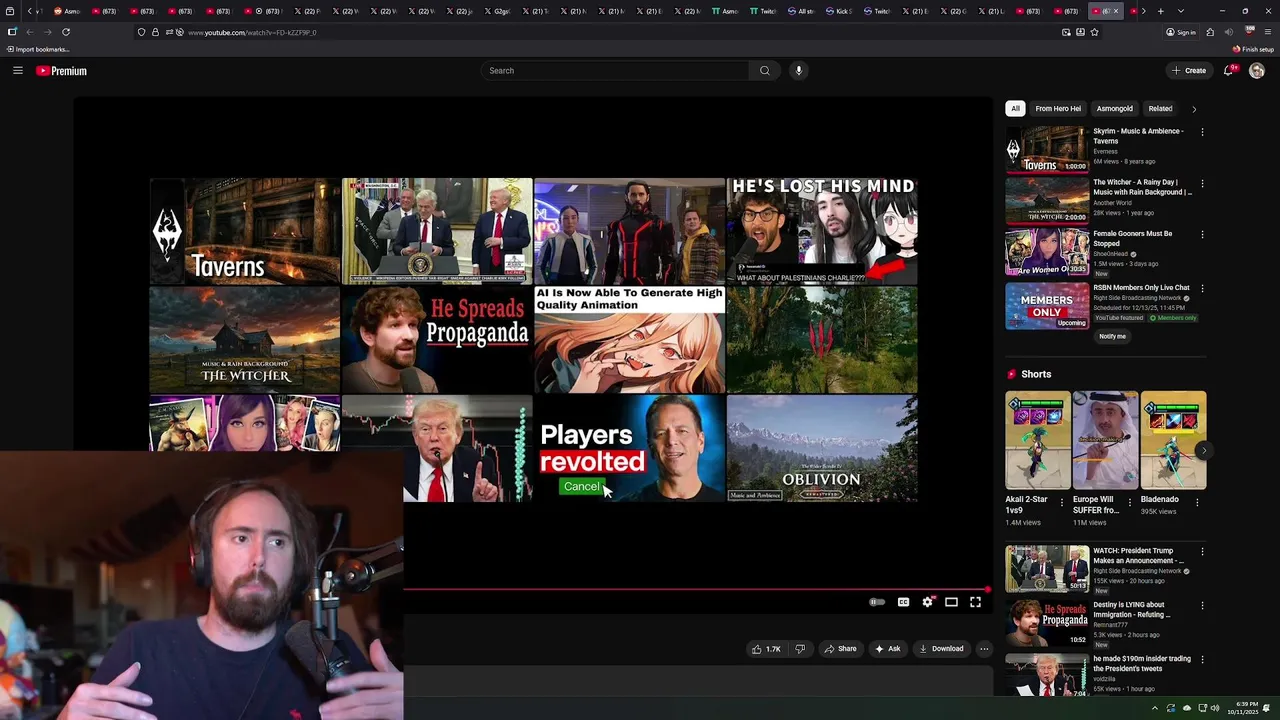Viewport: 1280px width, 720px height.
Task: Go to YouTube Premium home via logo
Action: point(62,71)
